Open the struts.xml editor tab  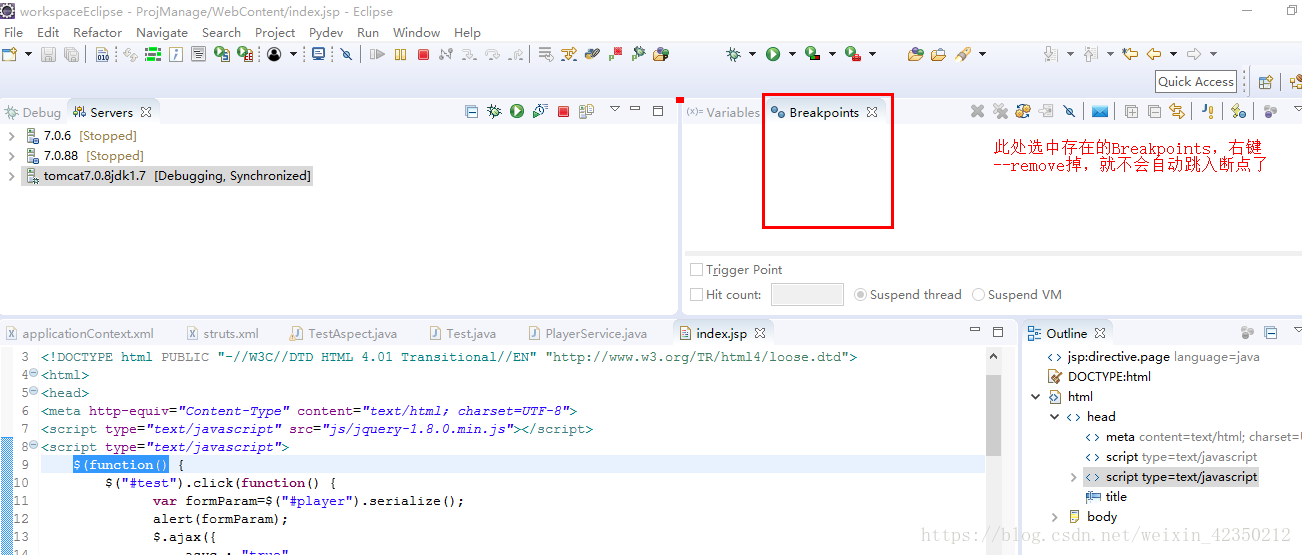coord(222,334)
